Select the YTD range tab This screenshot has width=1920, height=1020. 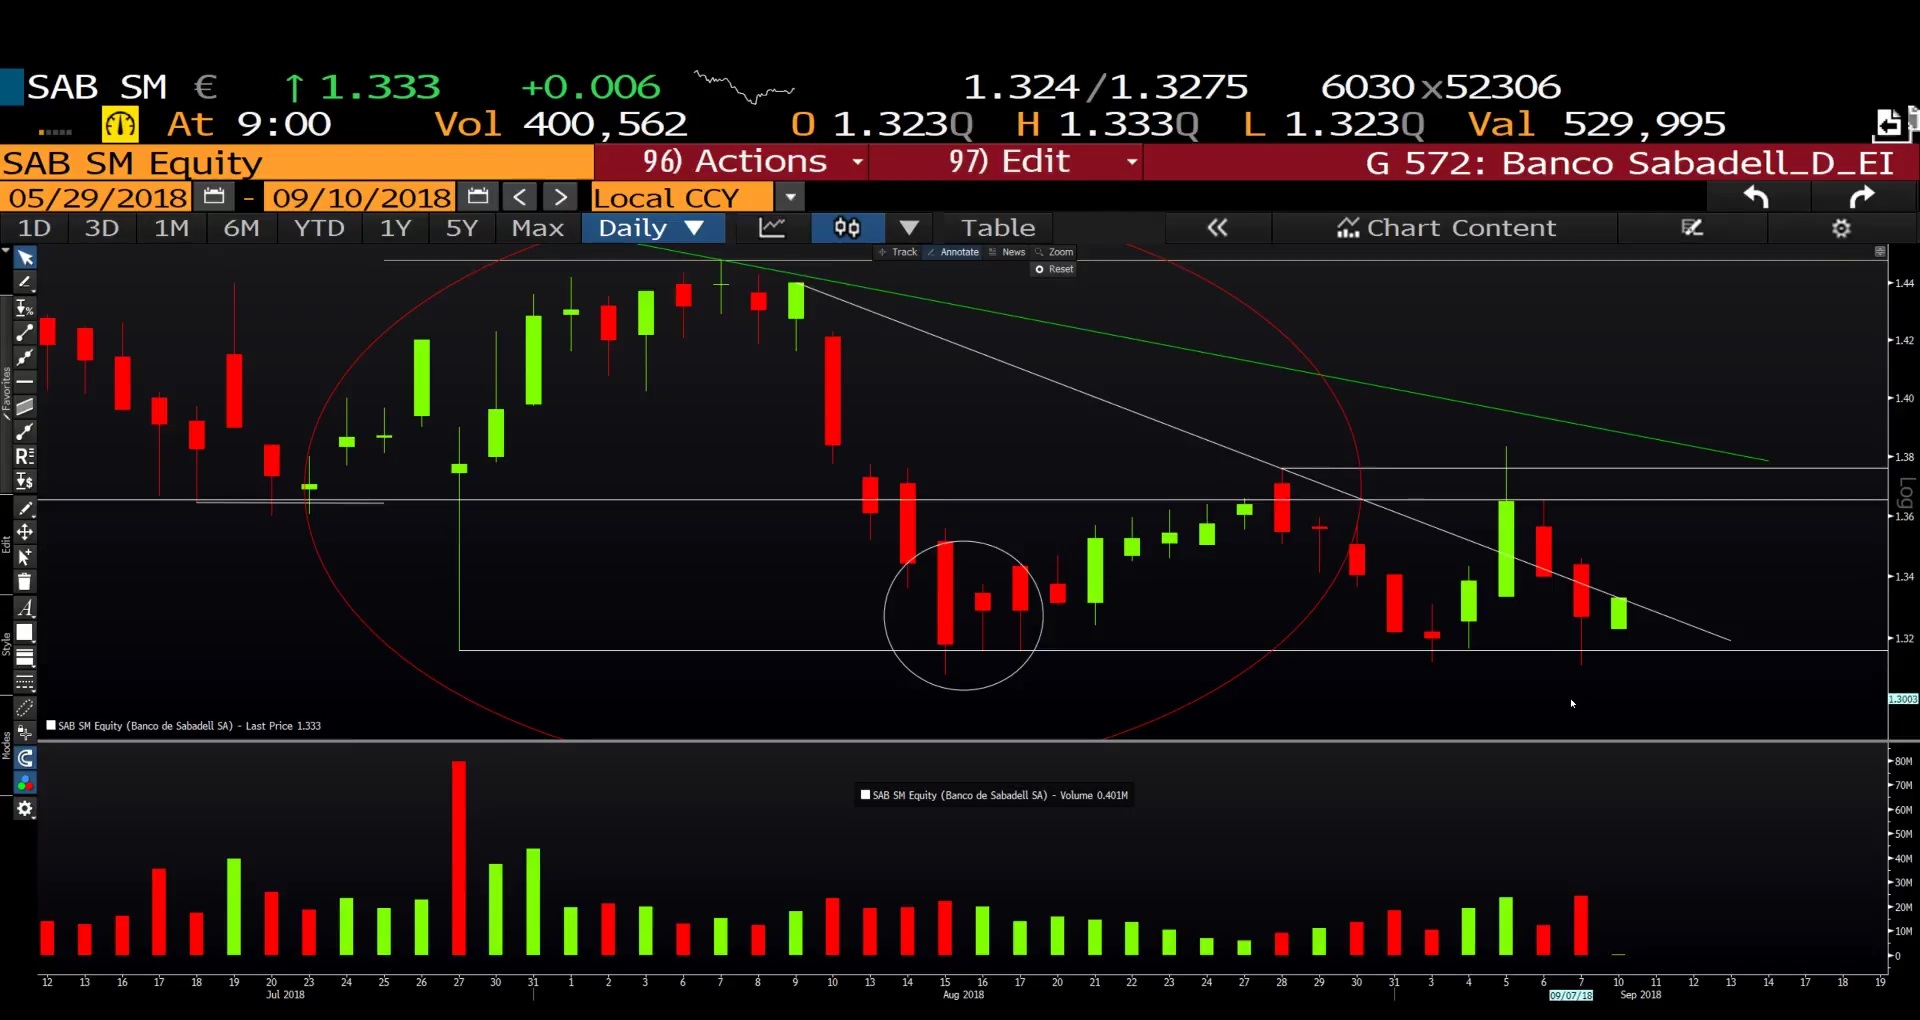pos(319,228)
